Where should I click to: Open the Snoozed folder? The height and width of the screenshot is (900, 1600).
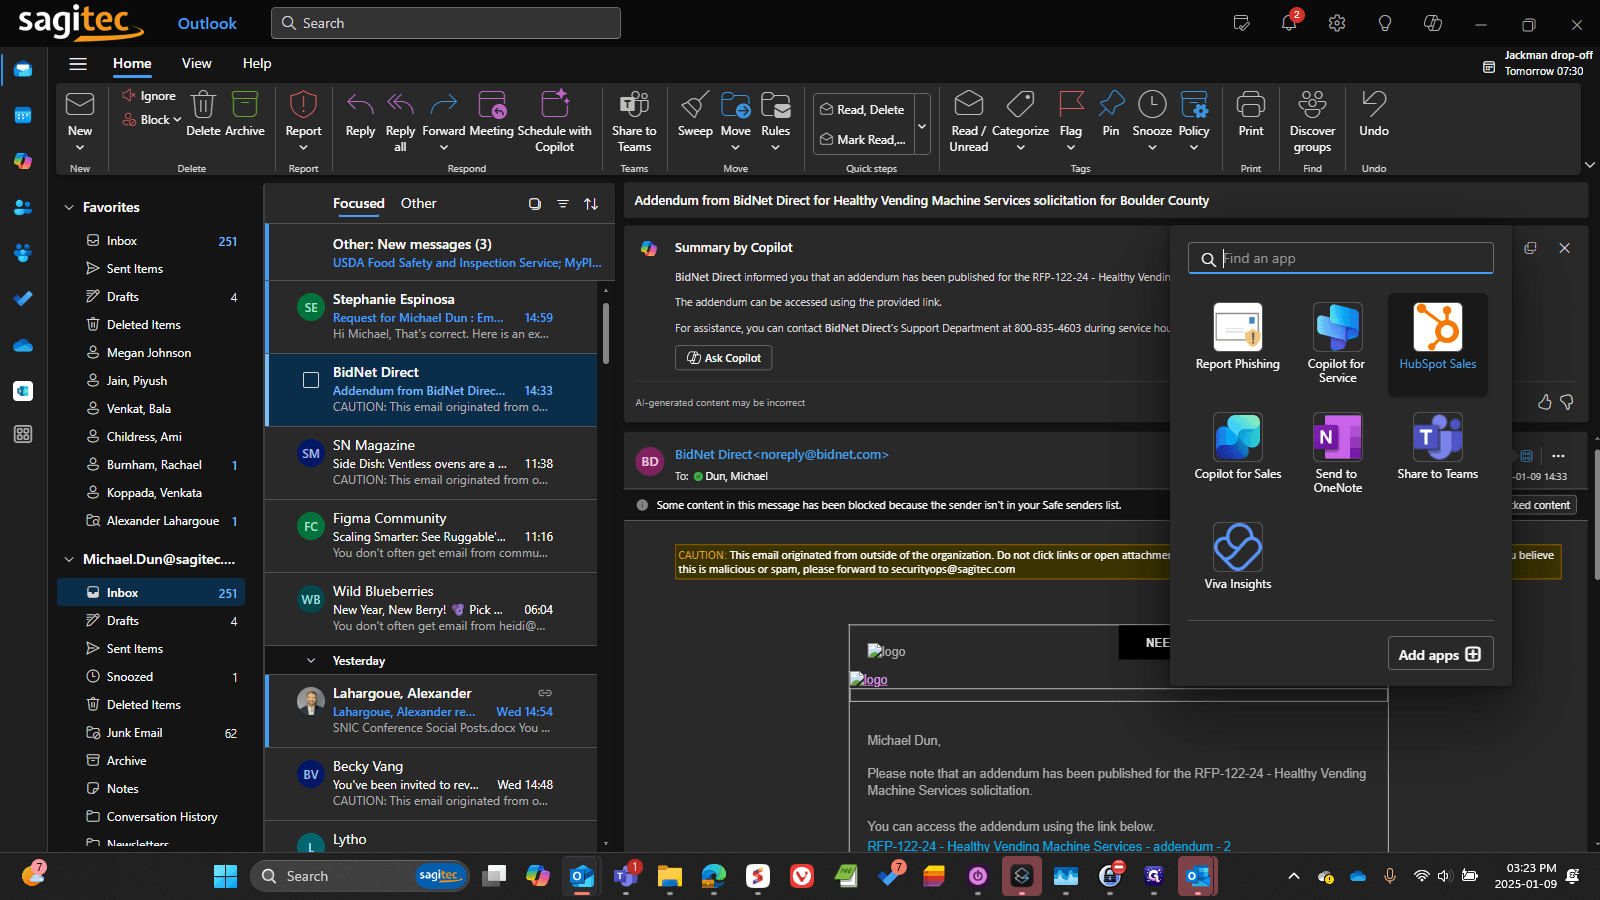pyautogui.click(x=151, y=677)
